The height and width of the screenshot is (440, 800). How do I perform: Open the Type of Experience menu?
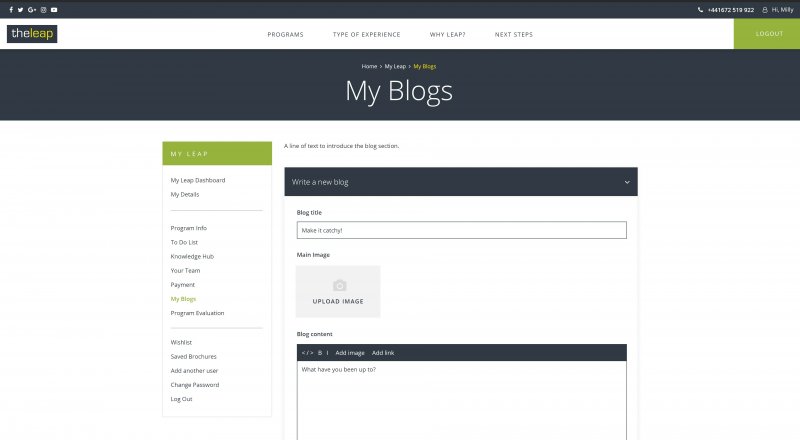tap(366, 34)
